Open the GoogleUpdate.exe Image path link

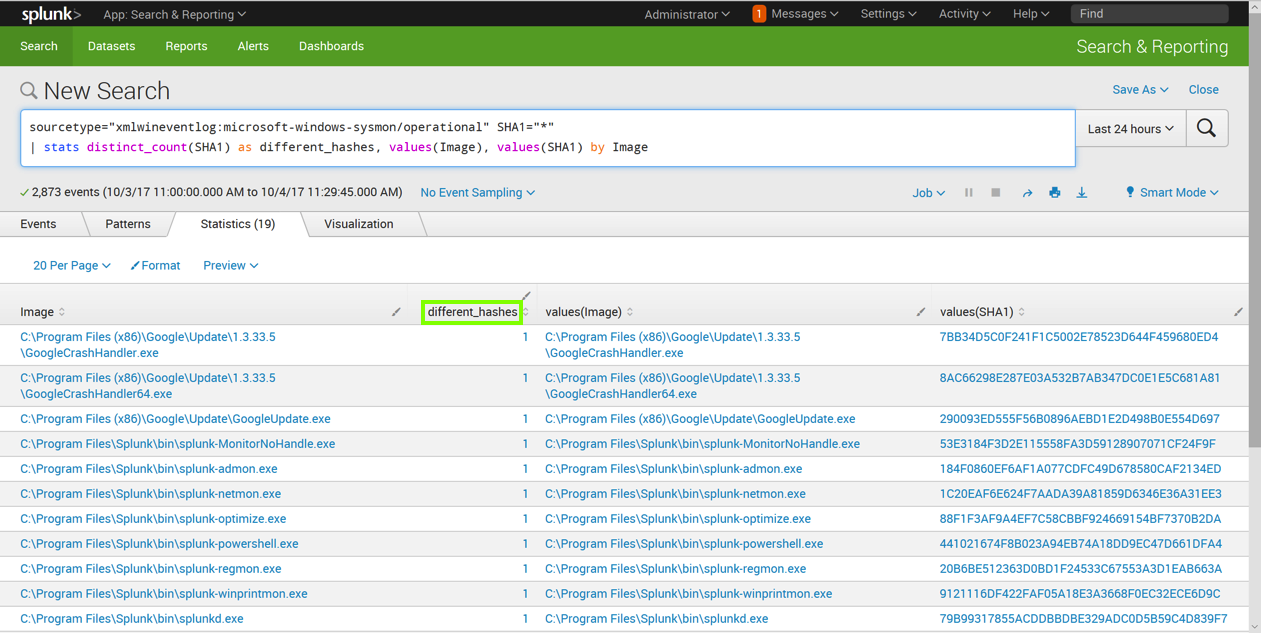click(175, 419)
